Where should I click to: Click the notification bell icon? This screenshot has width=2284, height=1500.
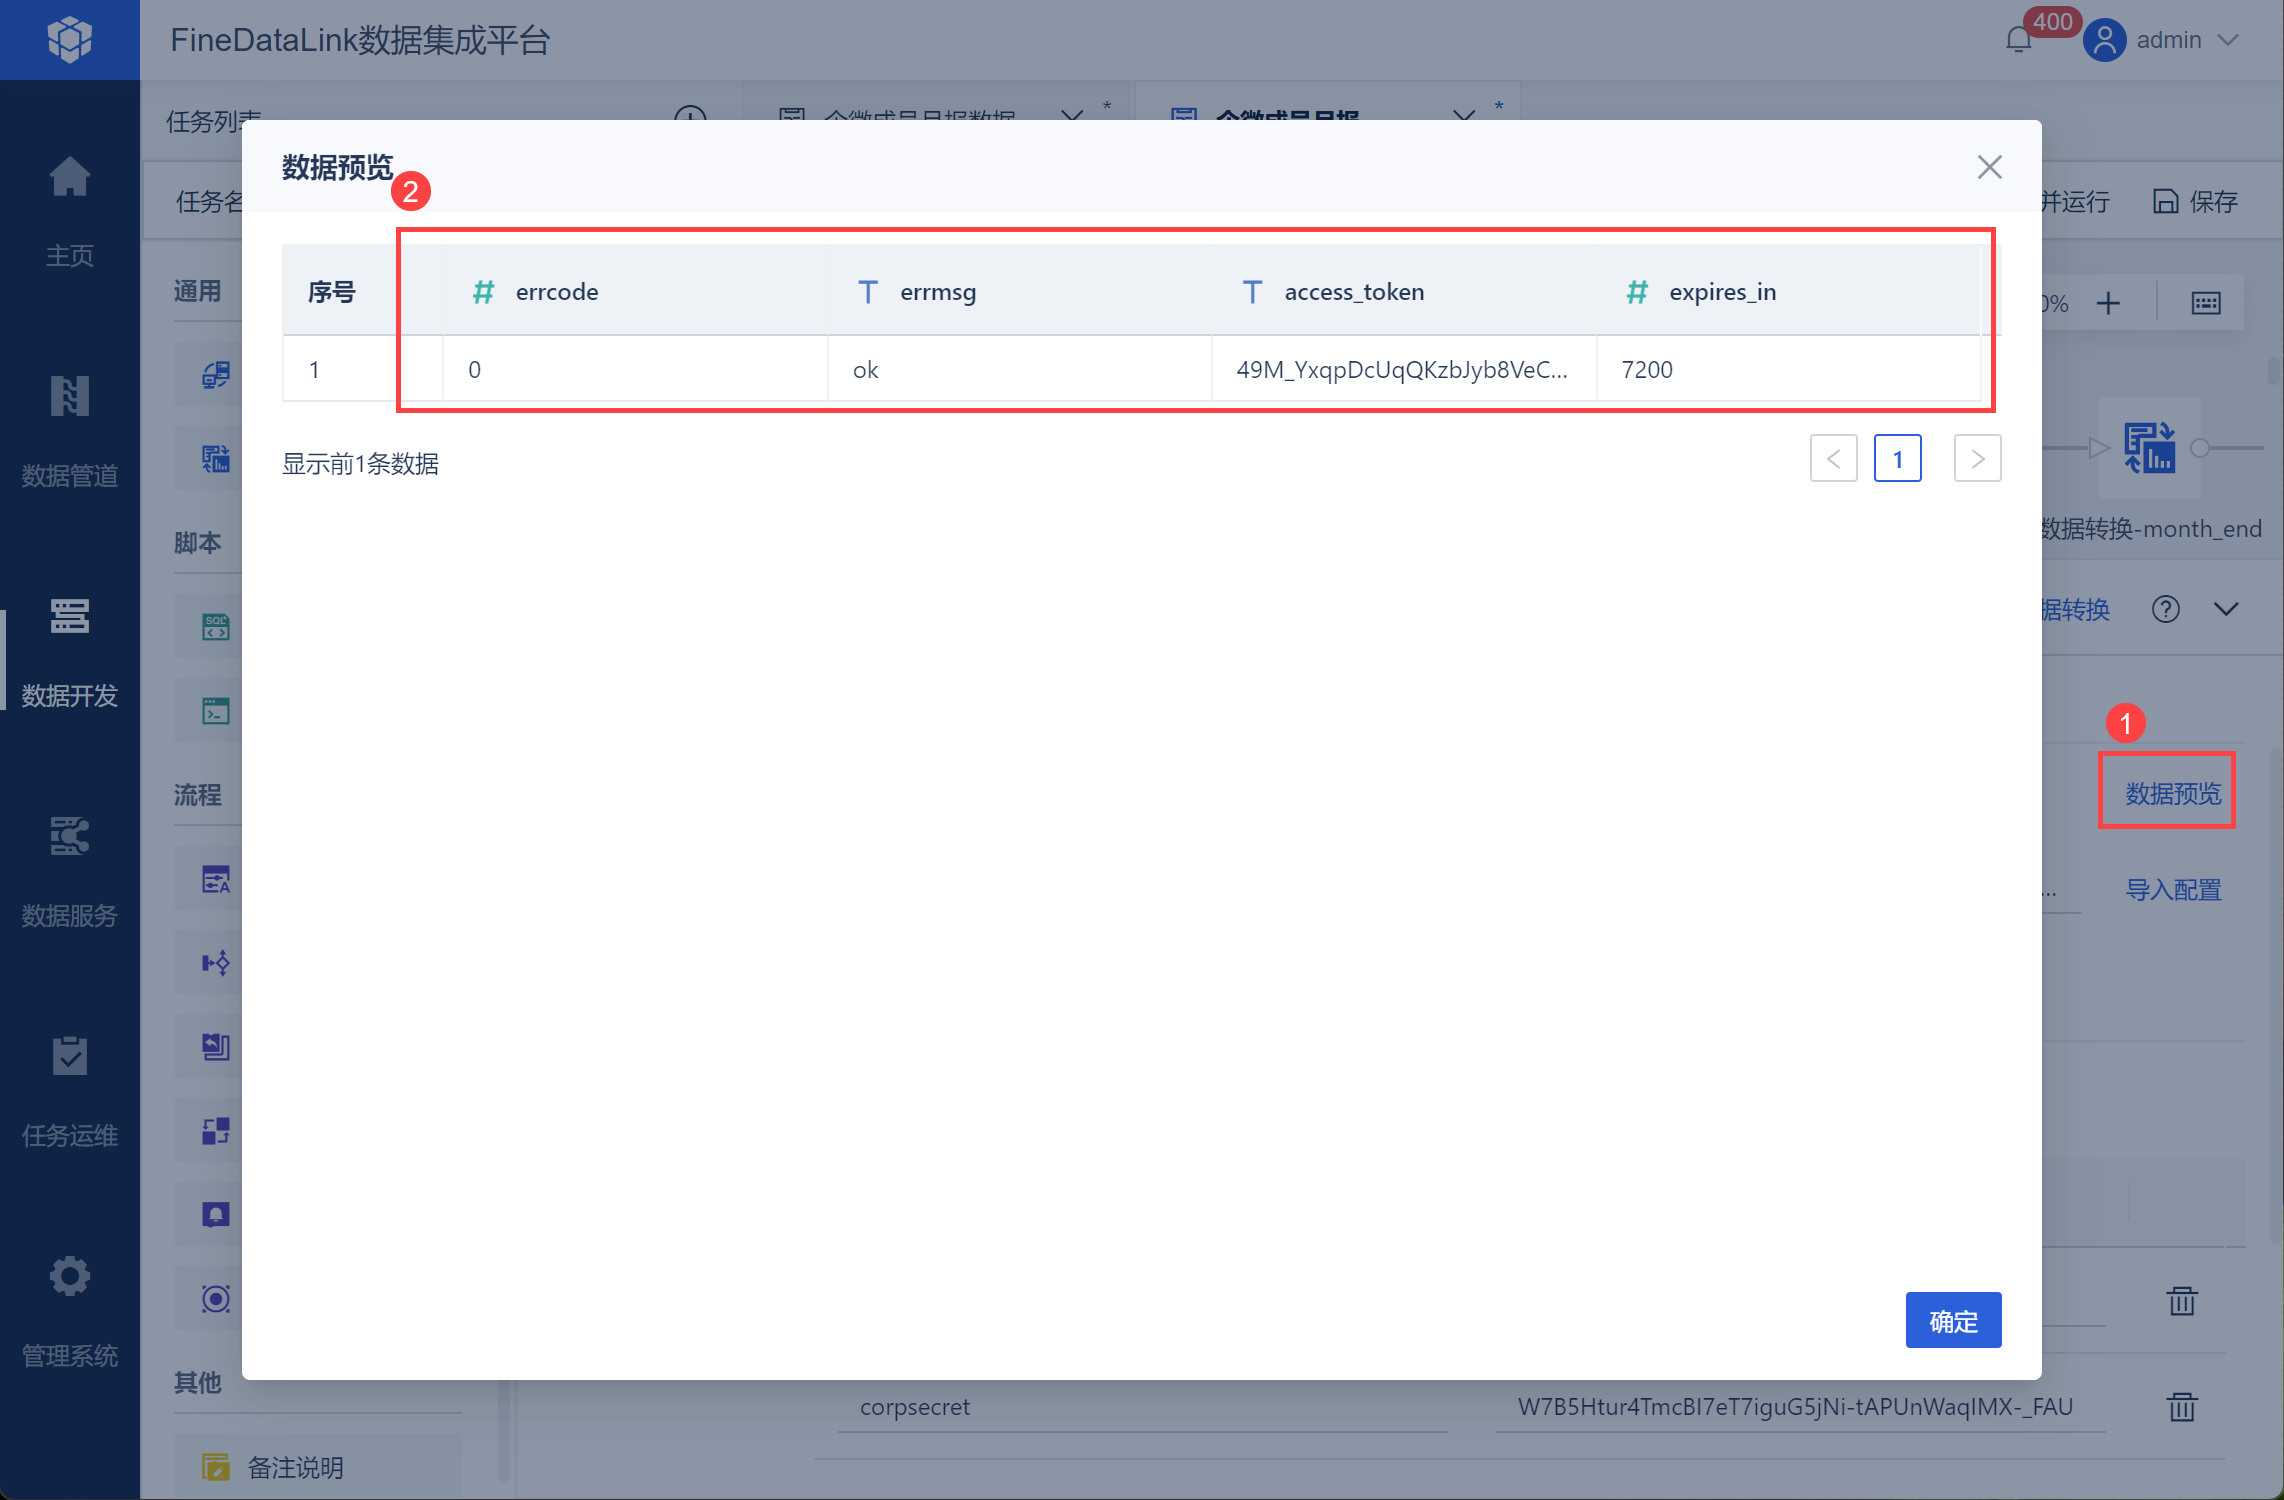[2018, 40]
